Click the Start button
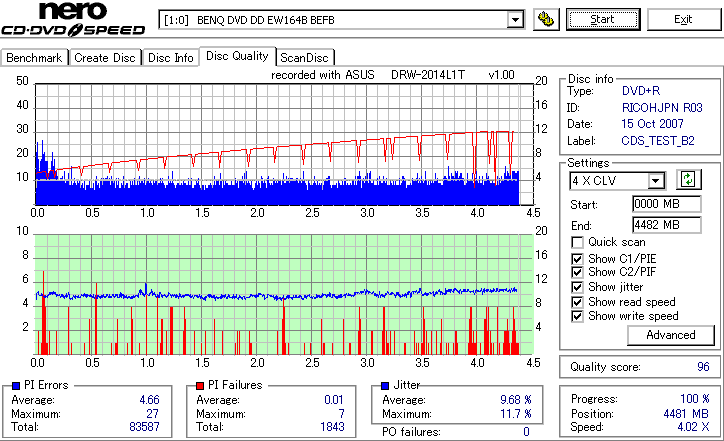This screenshot has width=724, height=441. point(603,19)
